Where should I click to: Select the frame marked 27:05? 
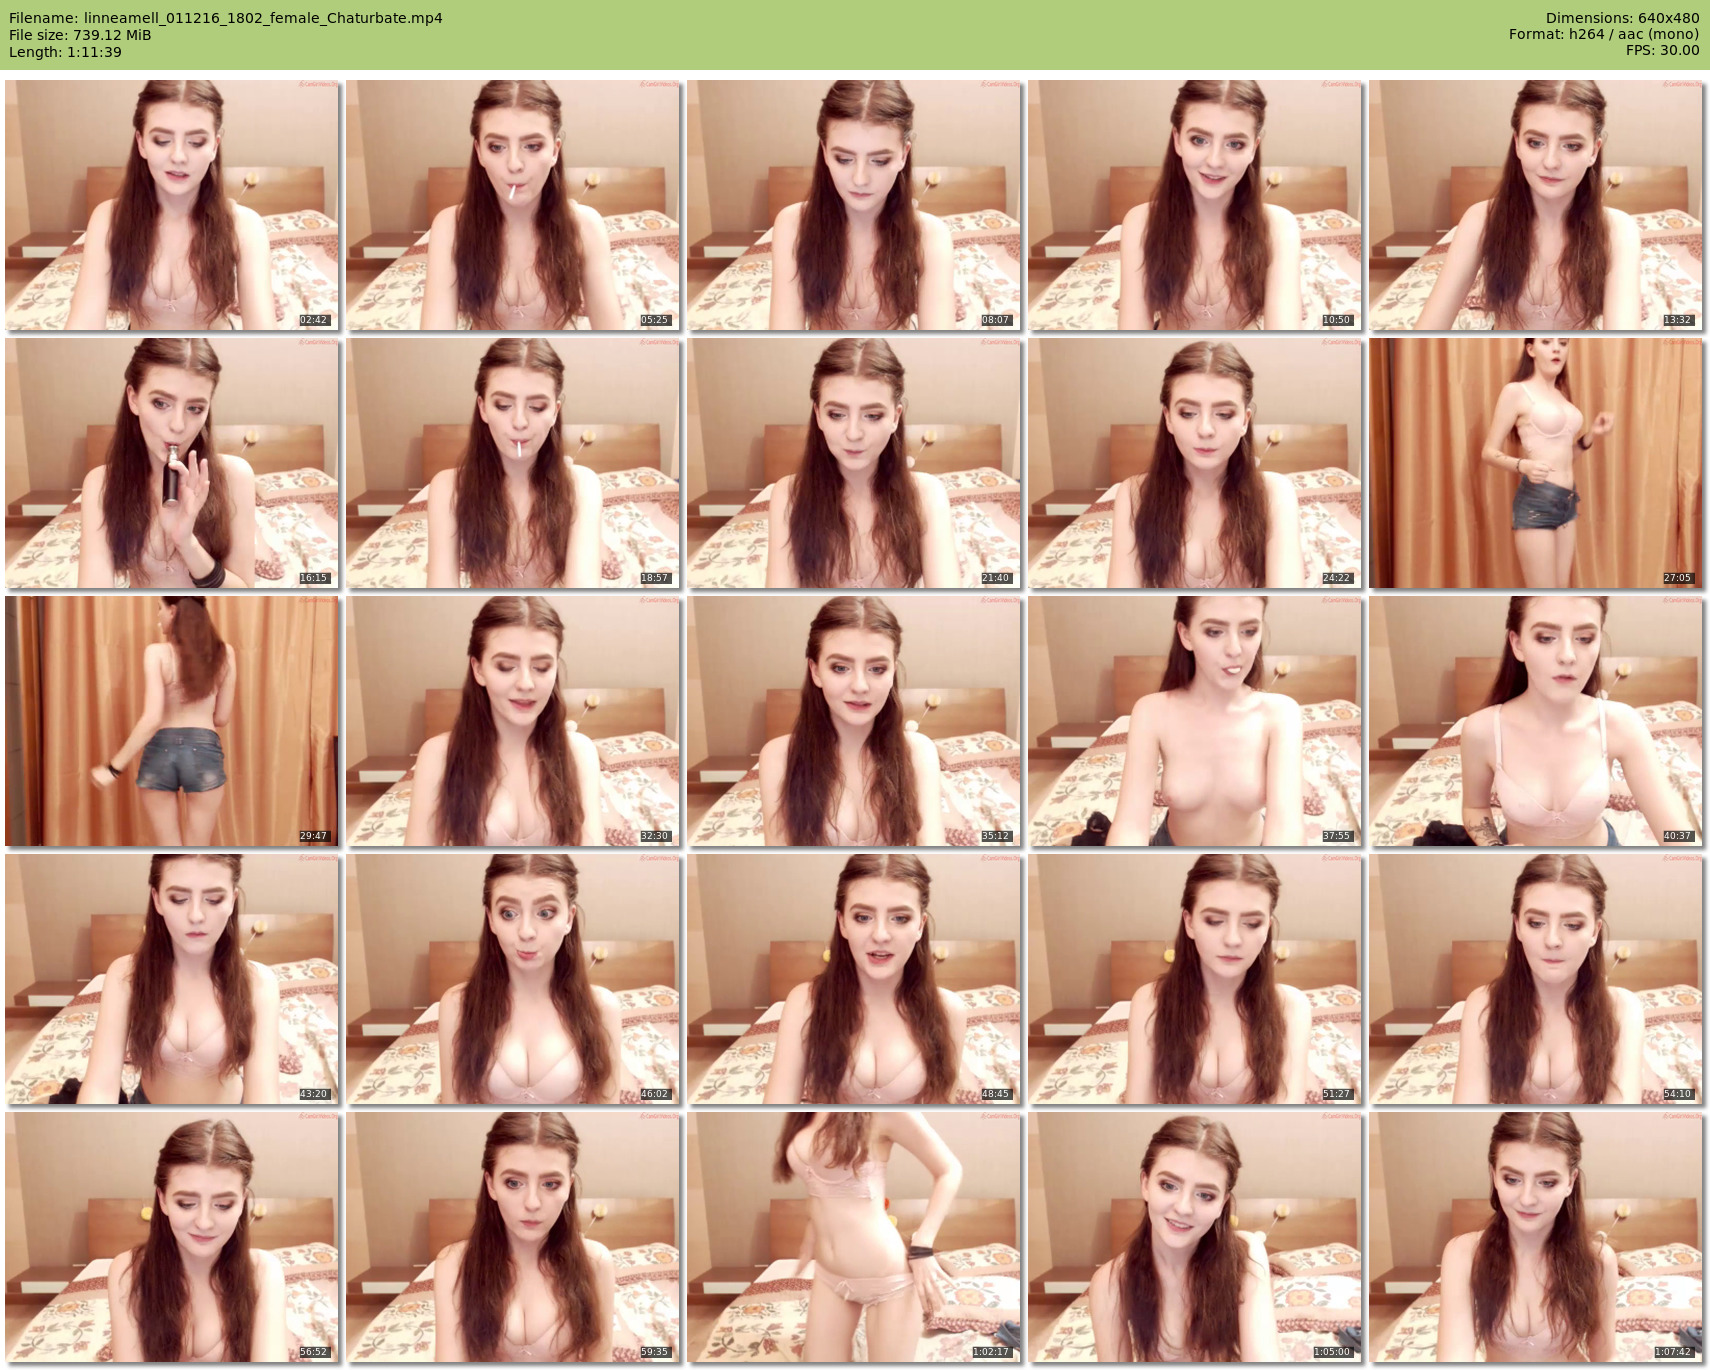1536,463
